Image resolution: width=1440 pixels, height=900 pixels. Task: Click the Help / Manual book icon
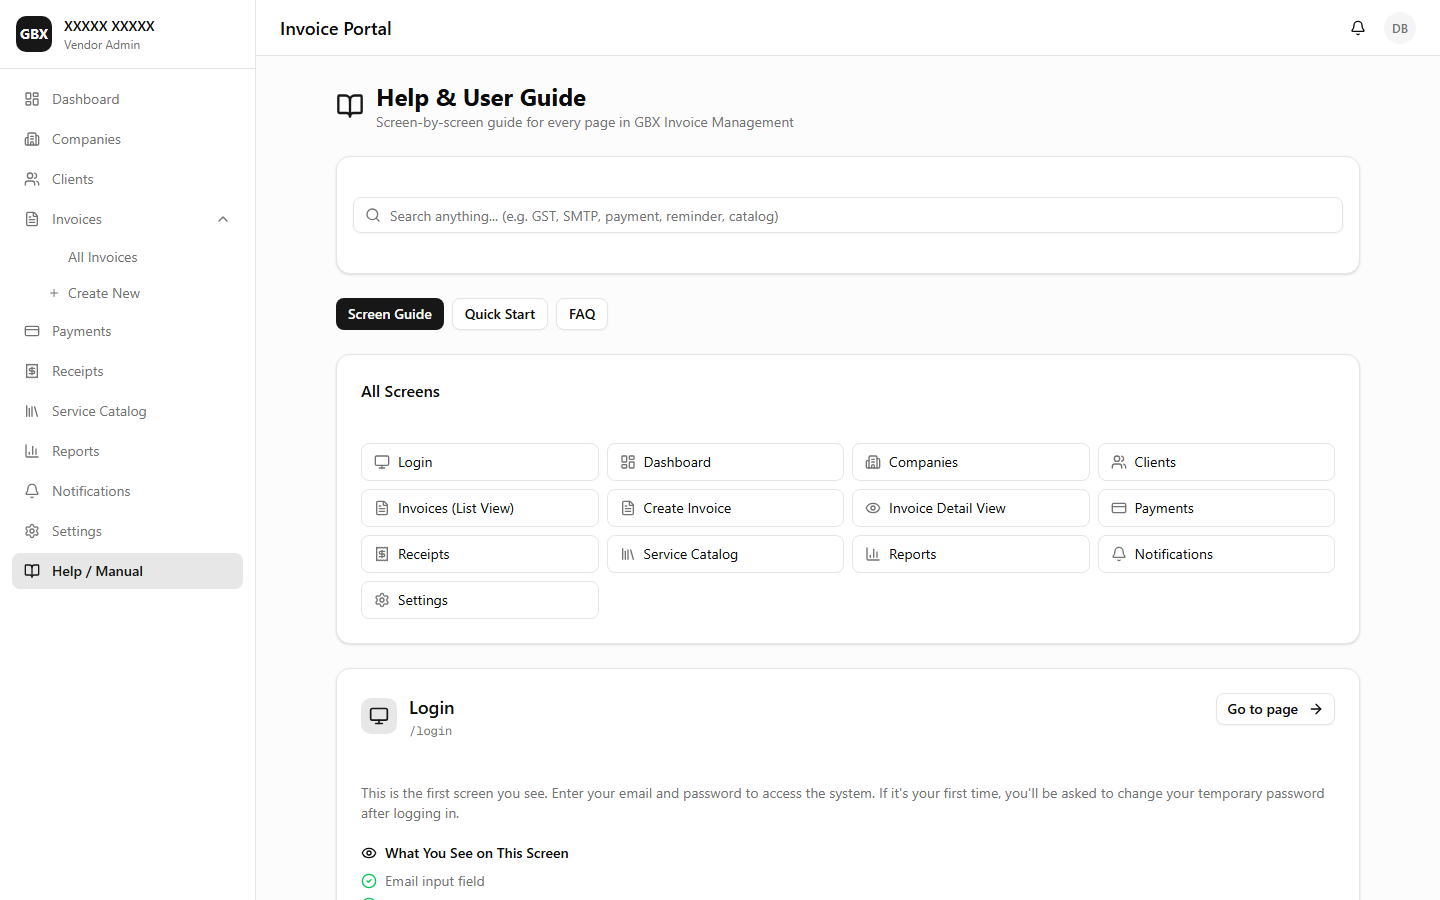32,571
